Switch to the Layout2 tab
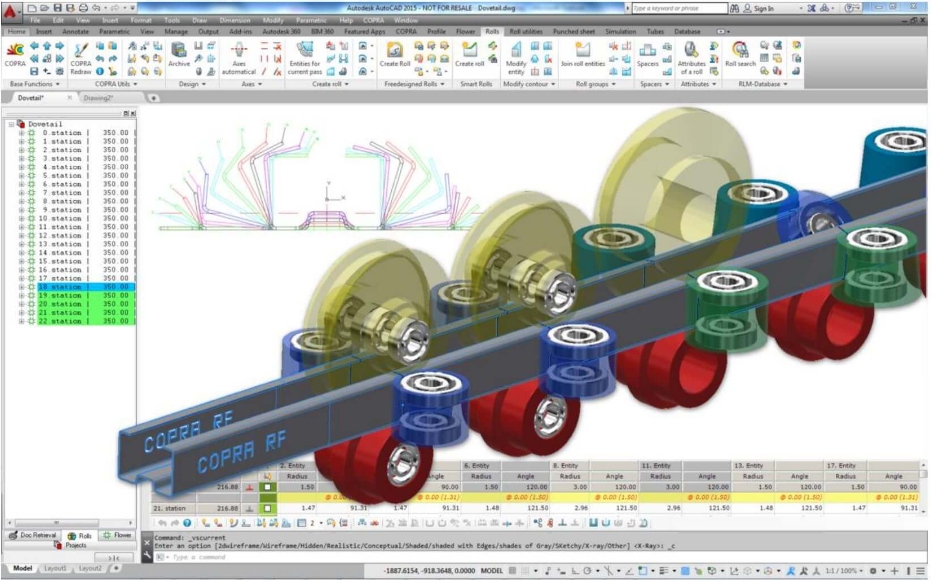 pos(90,568)
